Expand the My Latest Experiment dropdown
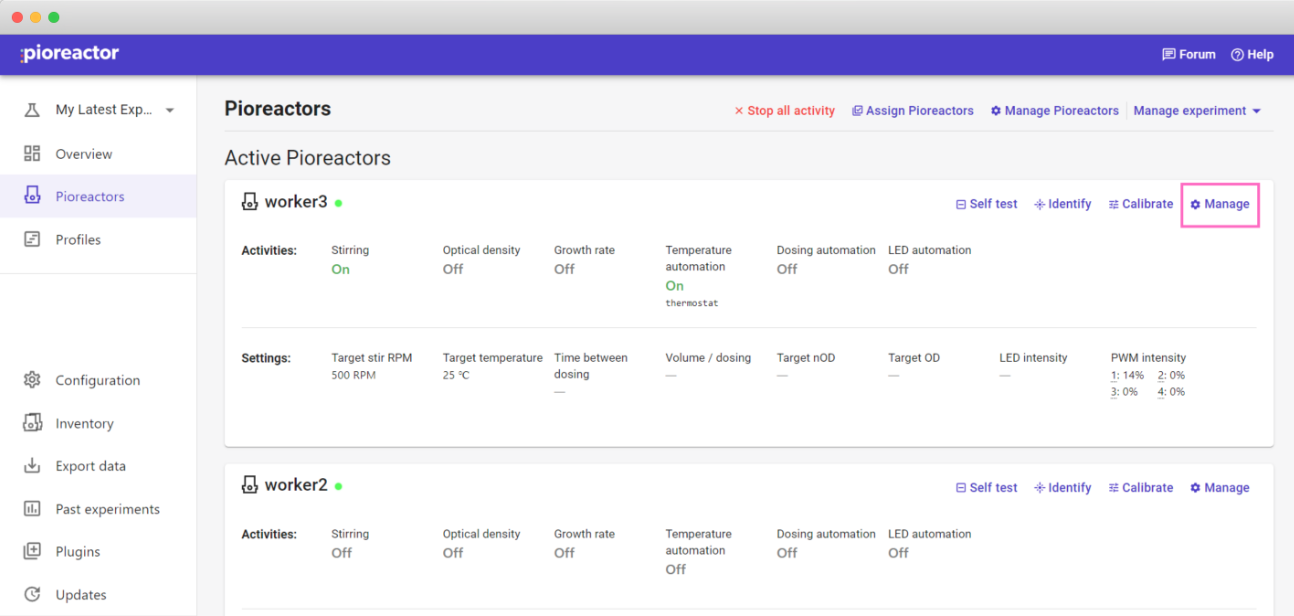Viewport: 1294px width, 616px height. point(169,110)
